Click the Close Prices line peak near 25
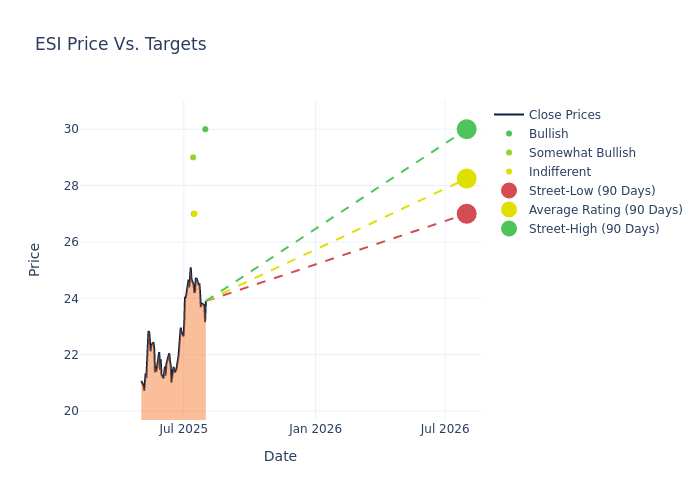Screen dimensions: 700x500 (x=191, y=269)
